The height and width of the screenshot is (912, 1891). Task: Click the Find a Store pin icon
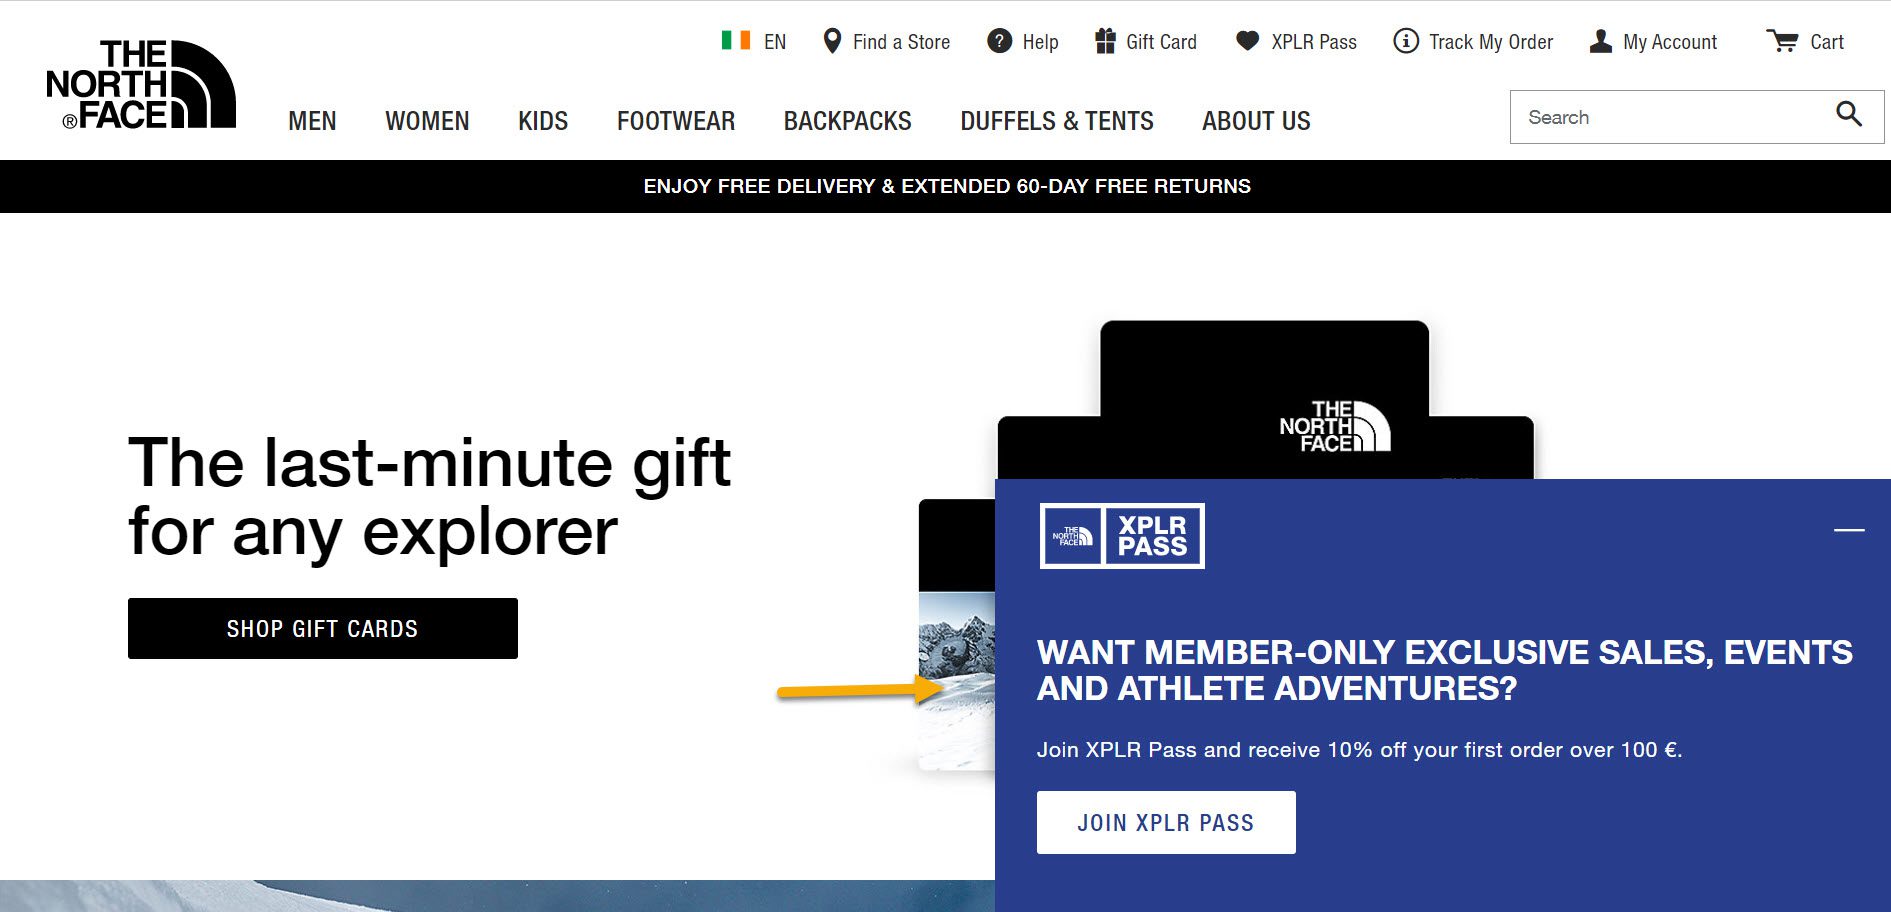[x=831, y=41]
